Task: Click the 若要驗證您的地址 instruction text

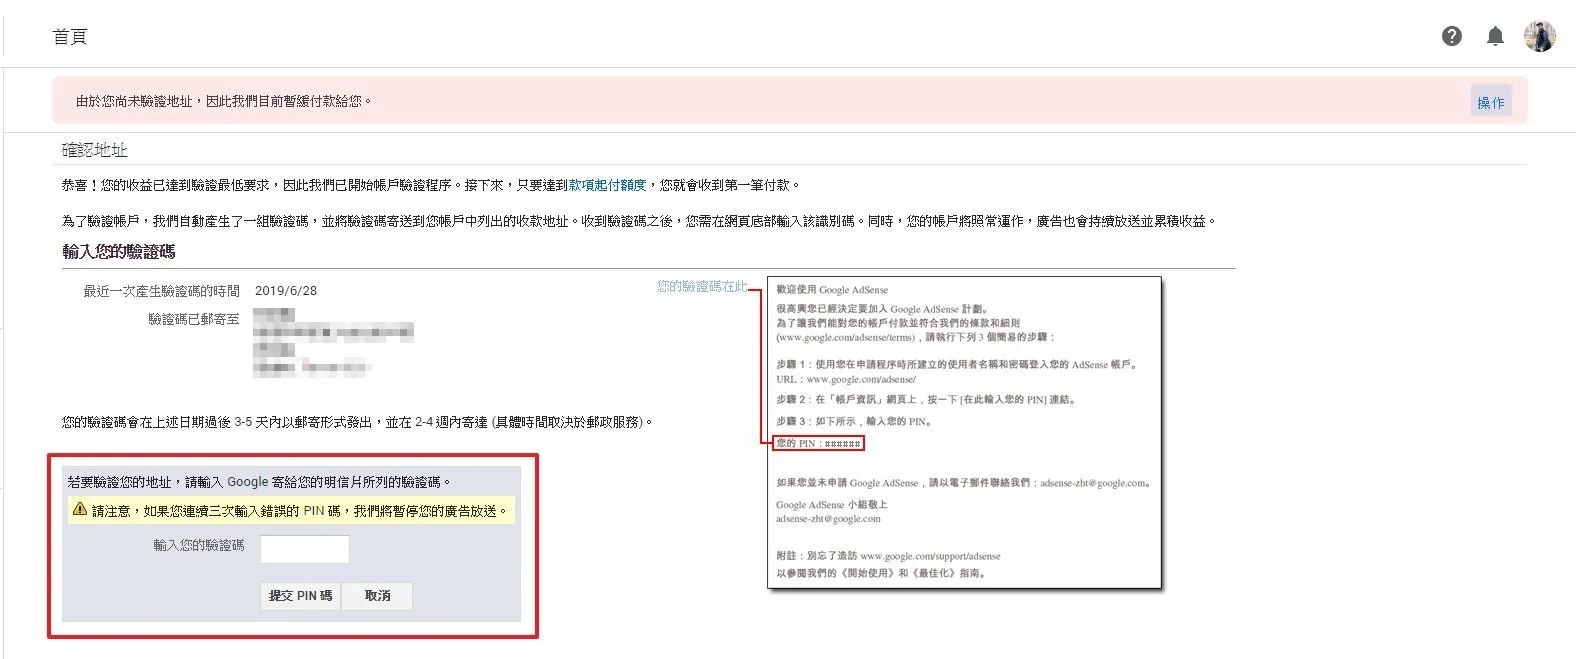Action: click(x=259, y=482)
